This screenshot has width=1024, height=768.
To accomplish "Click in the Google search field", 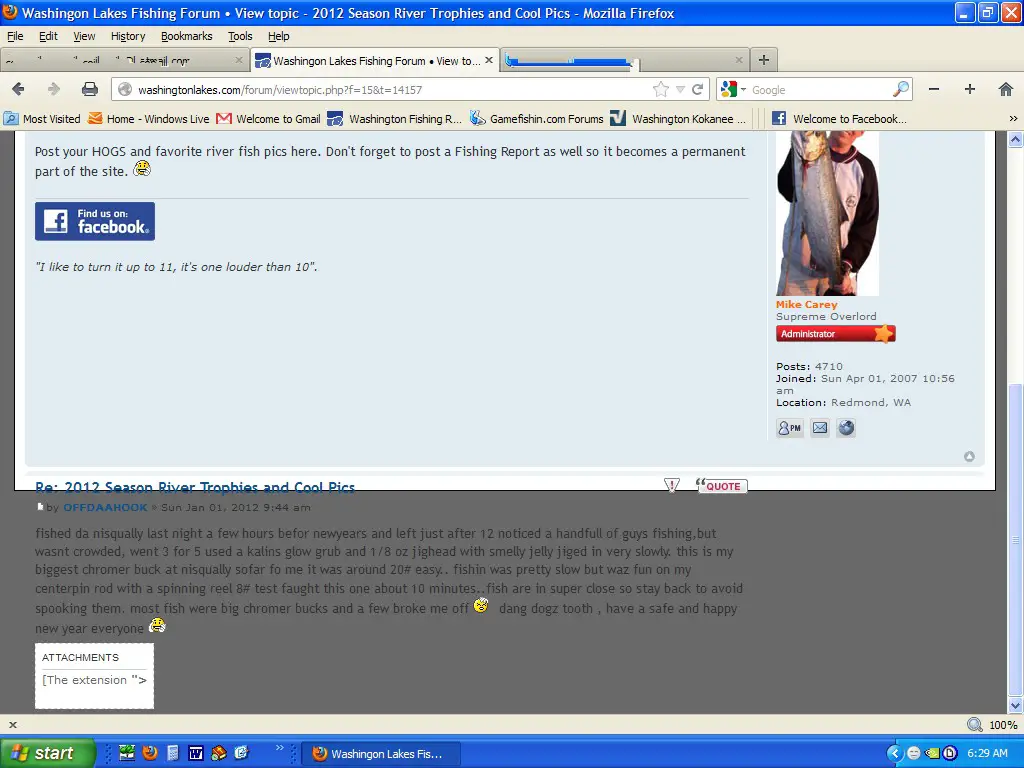I will pyautogui.click(x=820, y=89).
